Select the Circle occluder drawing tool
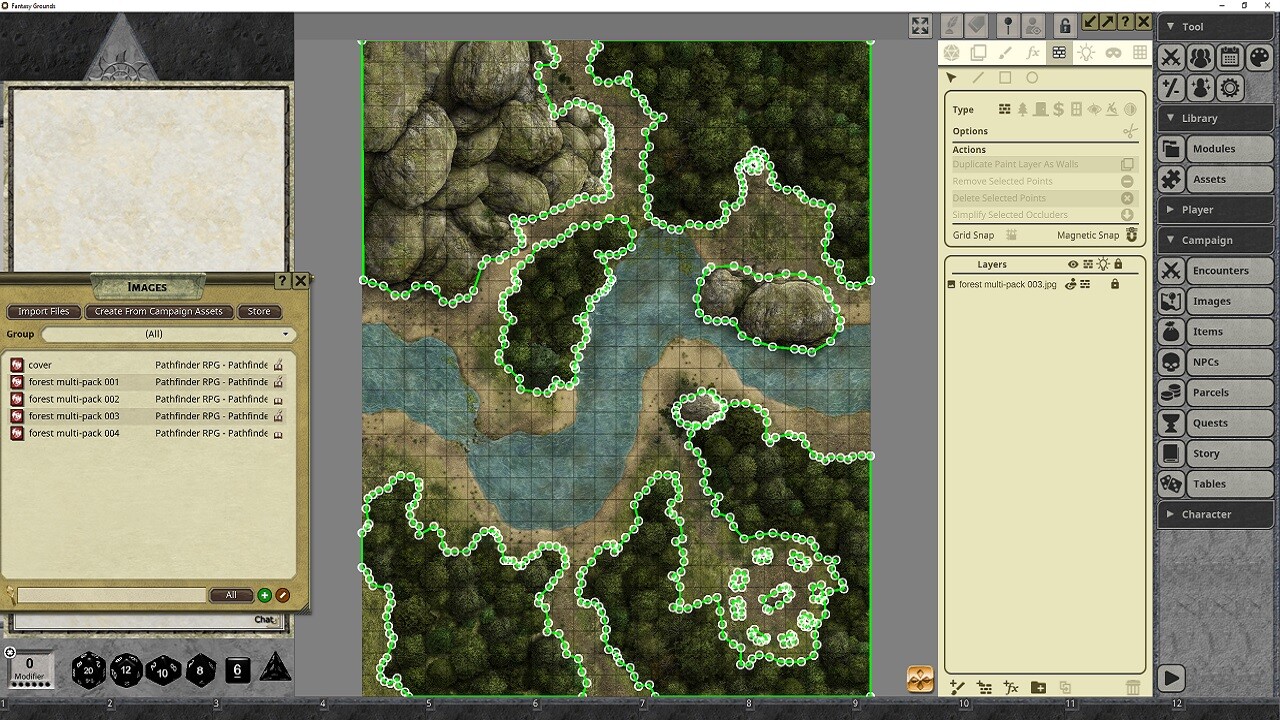 tap(1032, 77)
